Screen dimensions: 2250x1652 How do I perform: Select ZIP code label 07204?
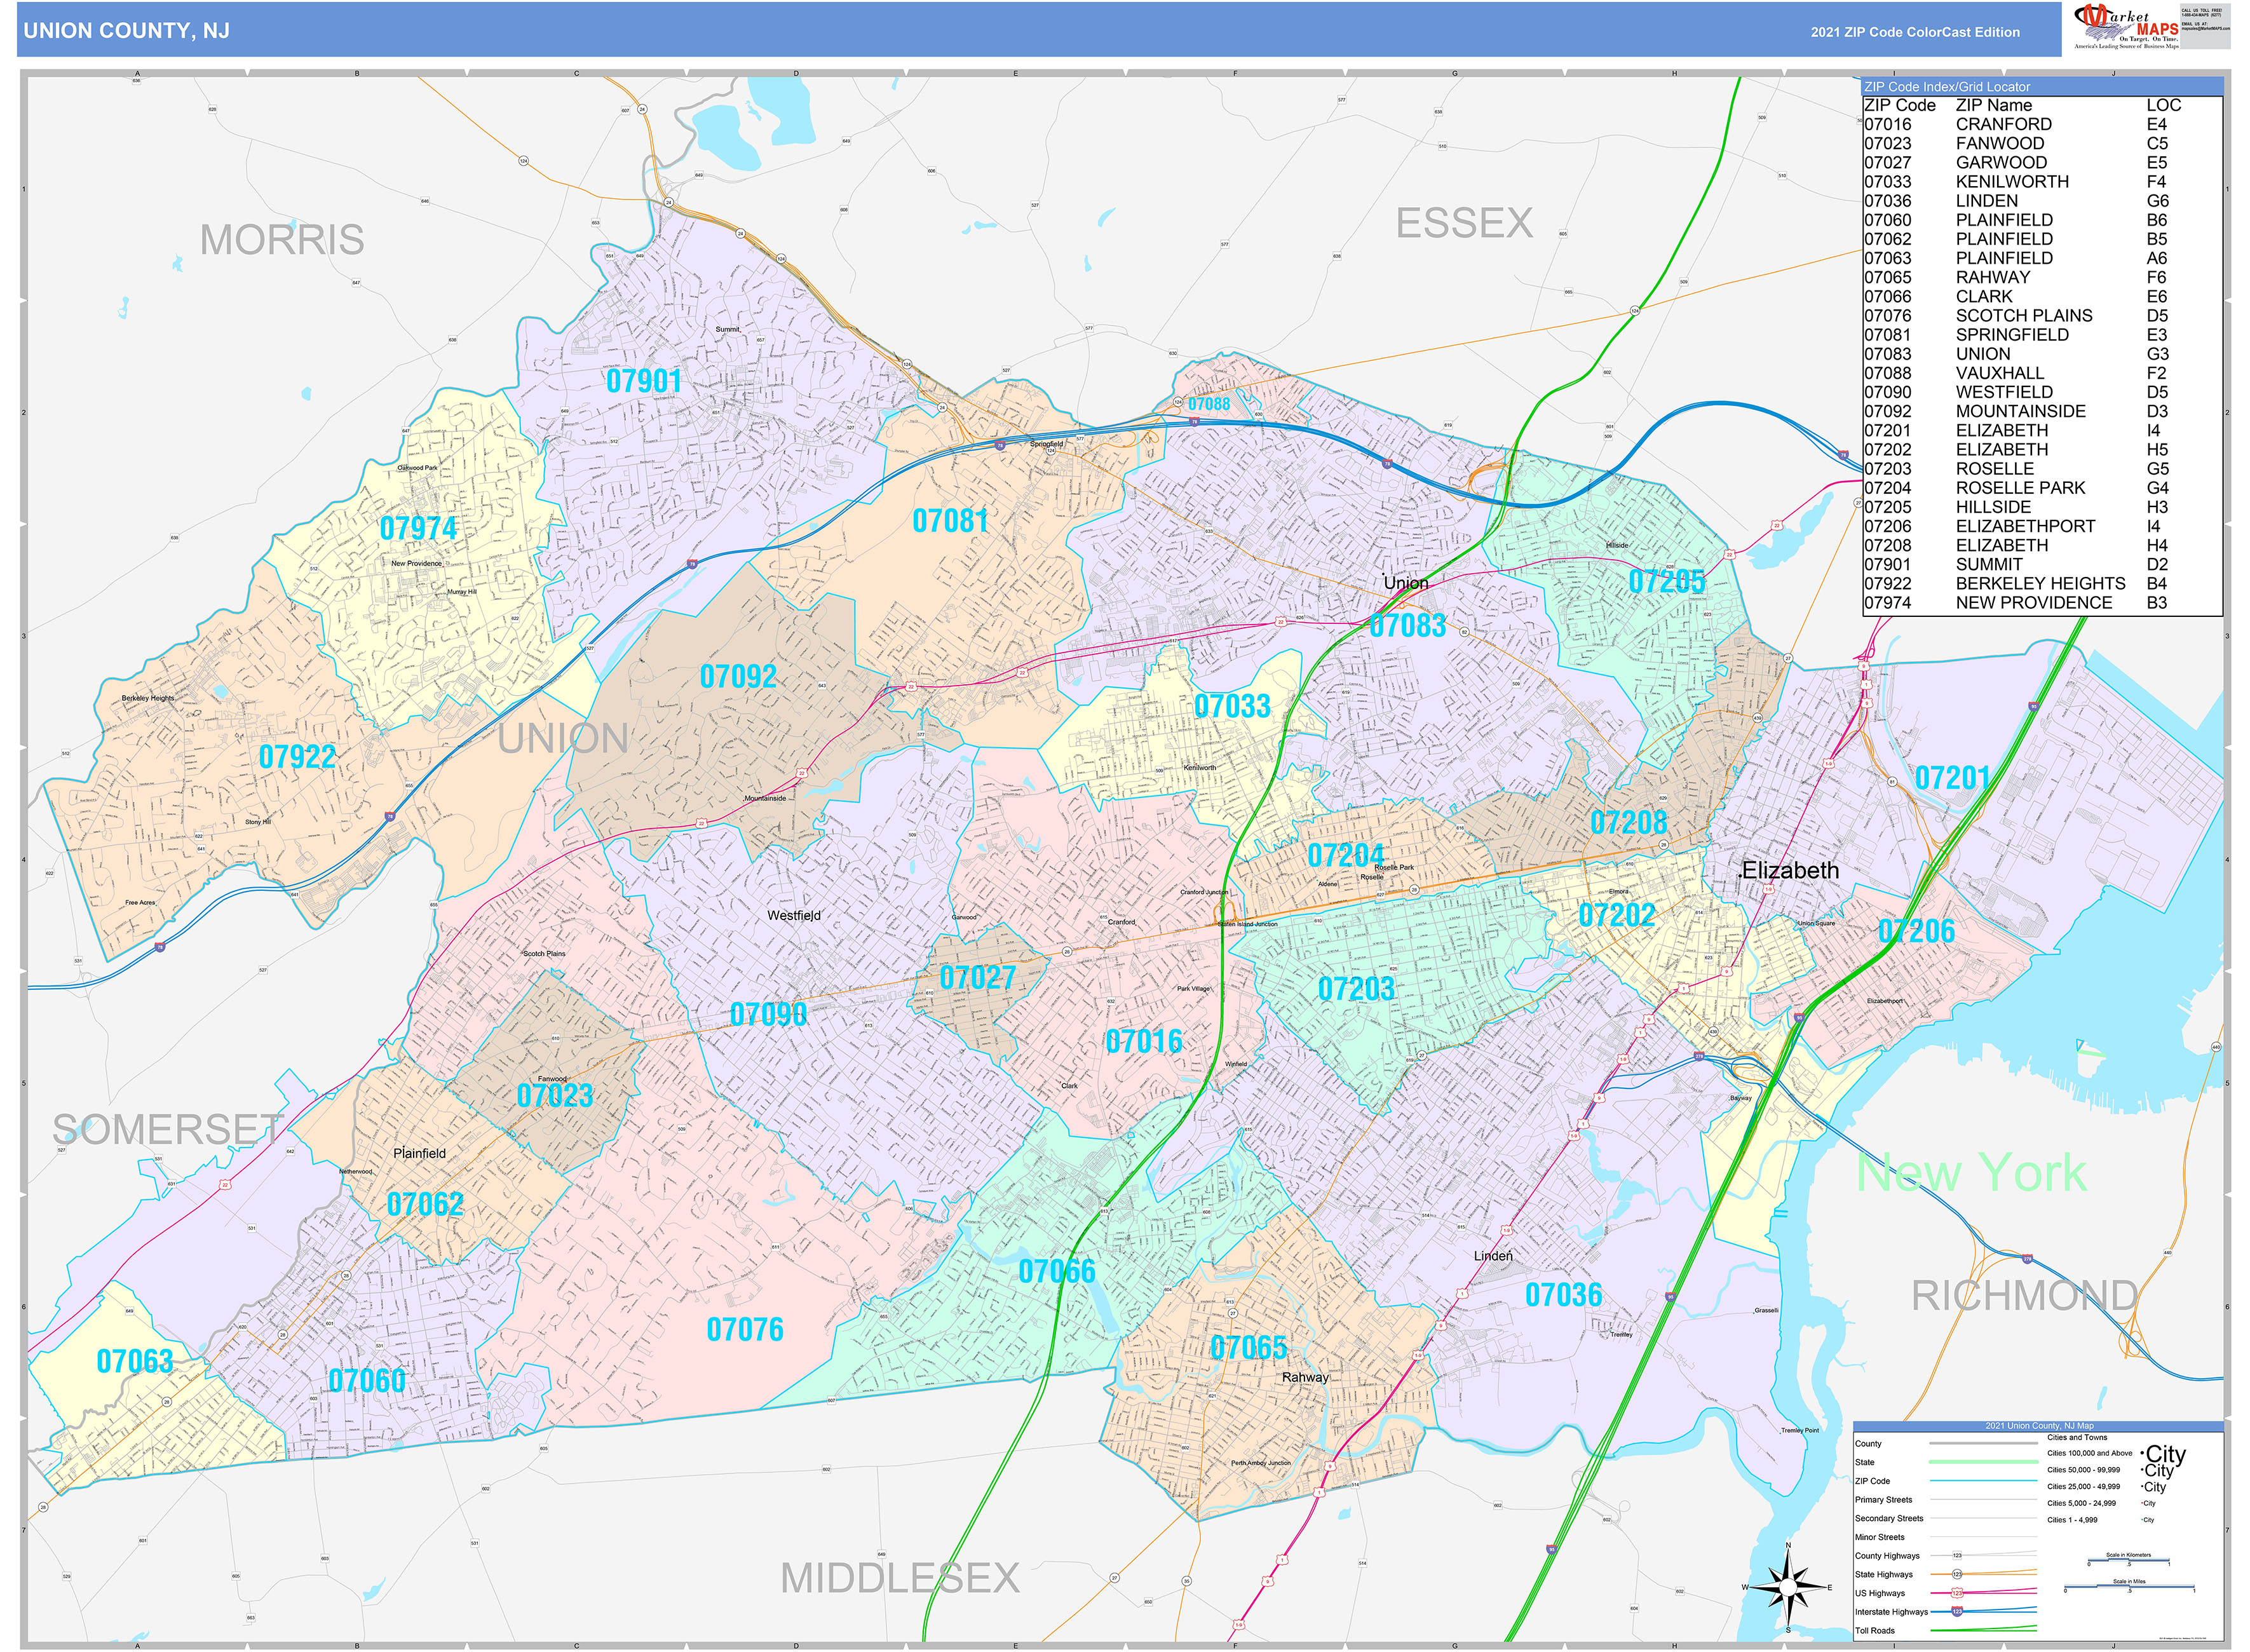[x=1346, y=856]
